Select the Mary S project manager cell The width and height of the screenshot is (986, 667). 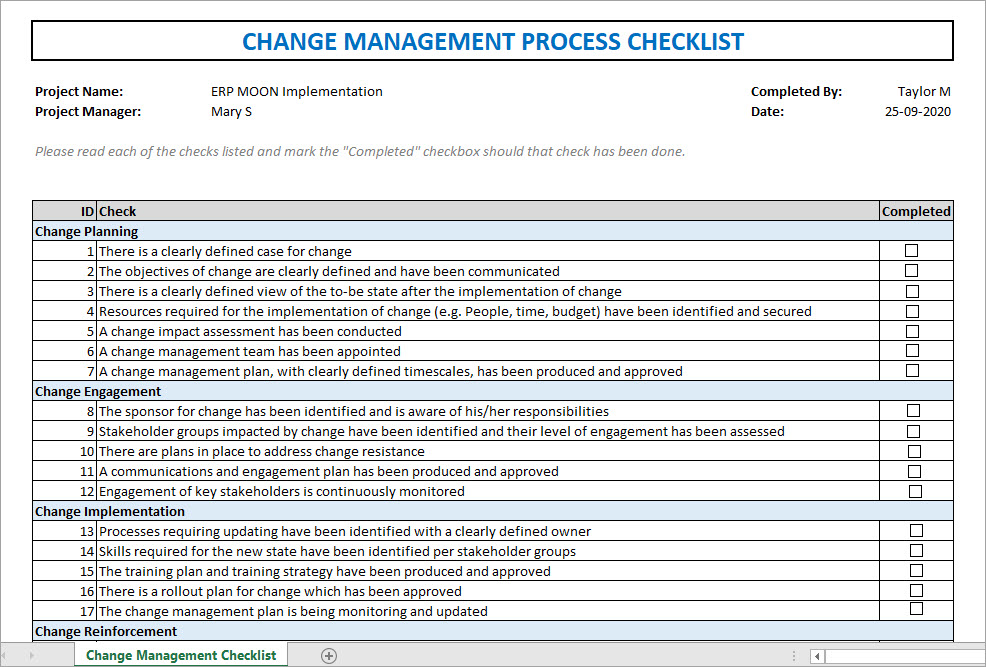[x=231, y=111]
